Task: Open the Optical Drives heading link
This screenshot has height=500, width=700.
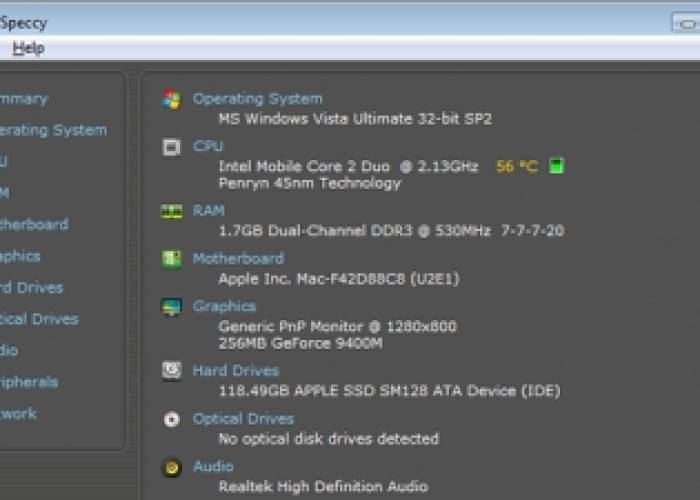Action: click(243, 419)
